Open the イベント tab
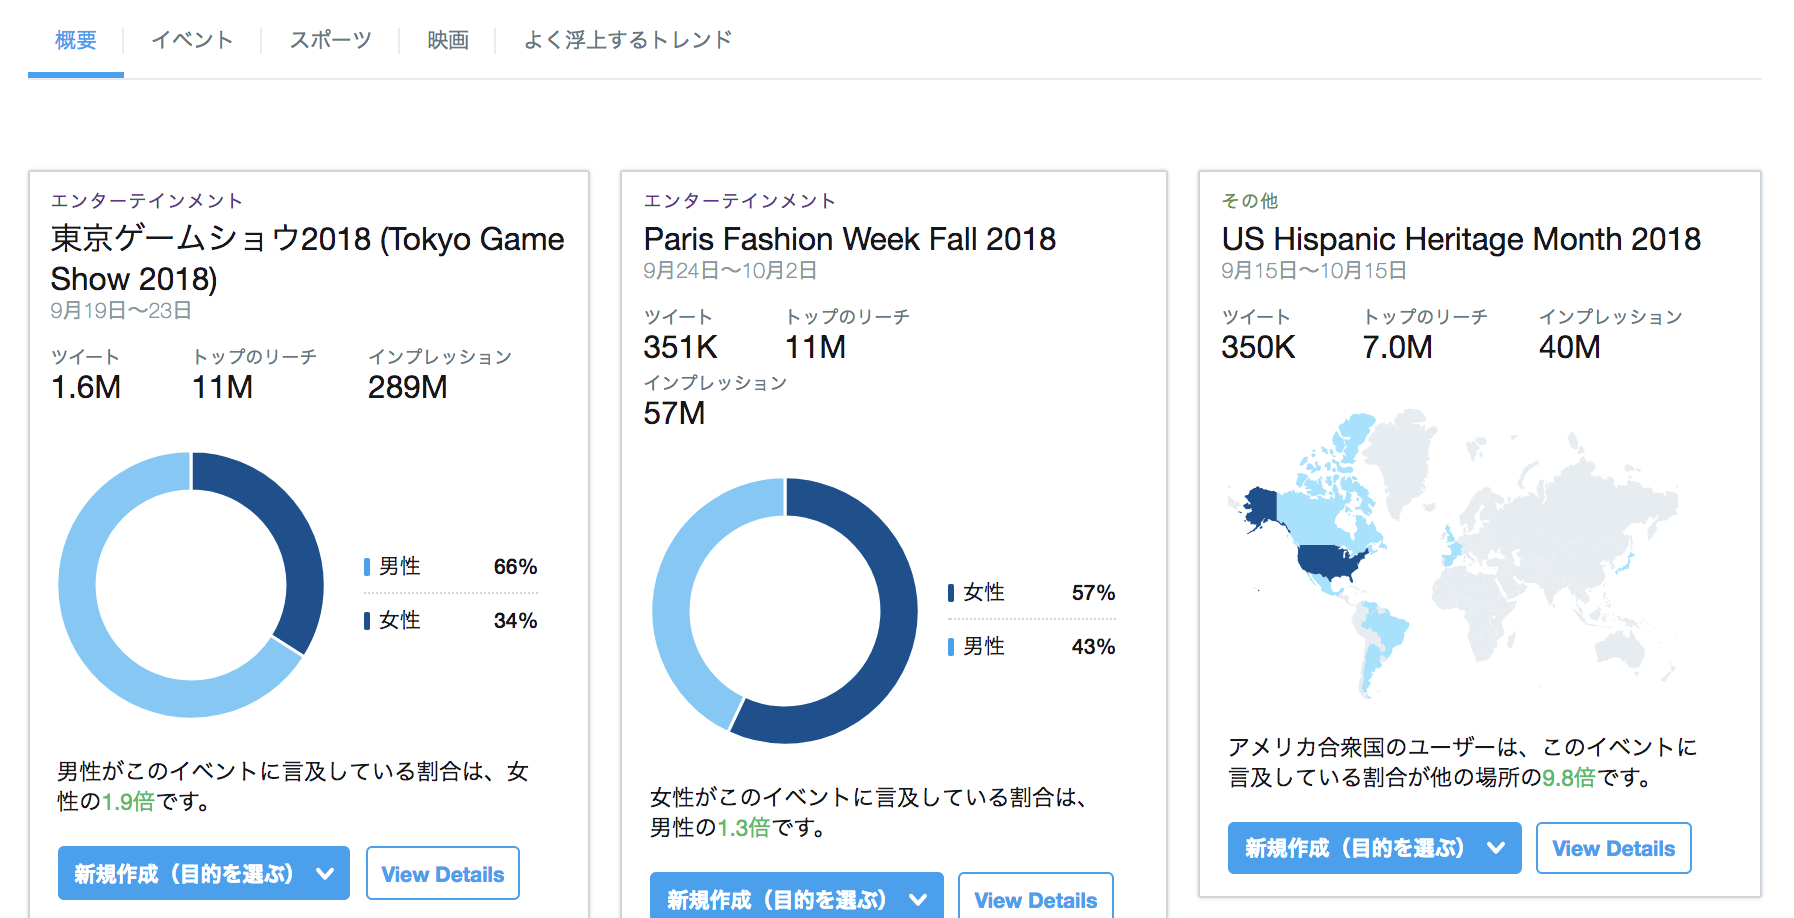 pyautogui.click(x=192, y=40)
